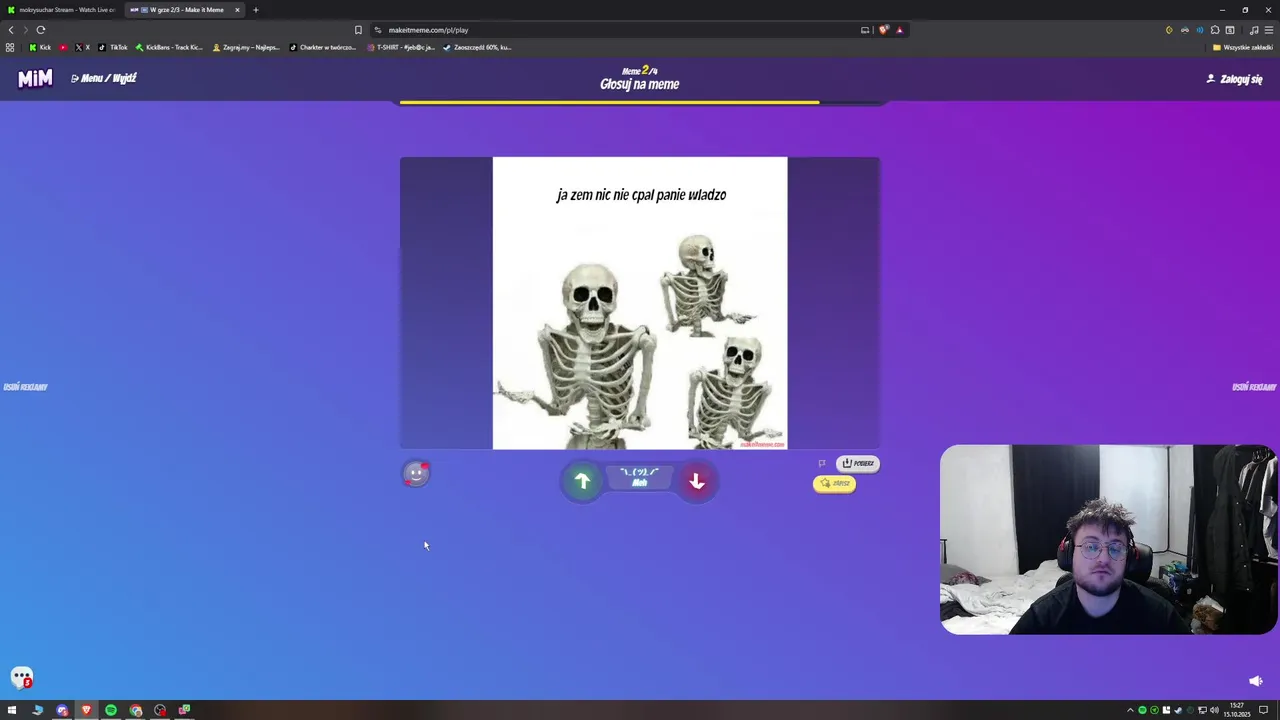Open the site settings icon in the address bar

[377, 30]
